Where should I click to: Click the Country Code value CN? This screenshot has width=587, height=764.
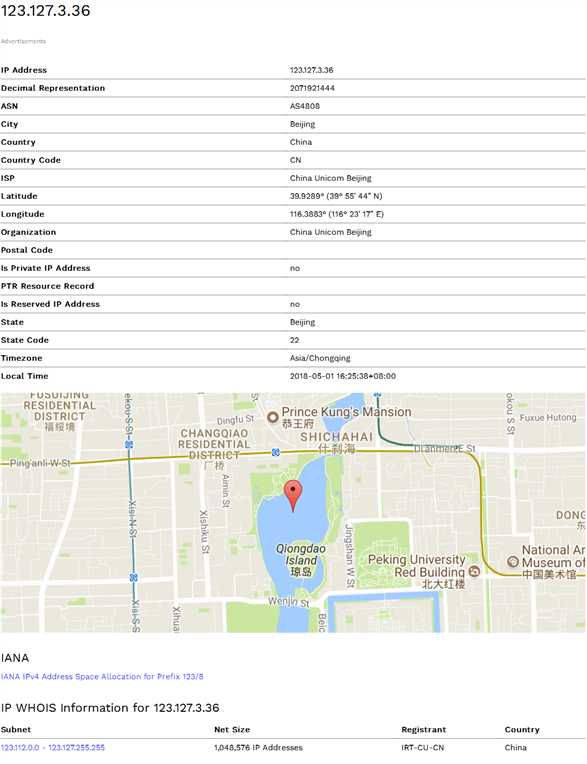tap(296, 160)
